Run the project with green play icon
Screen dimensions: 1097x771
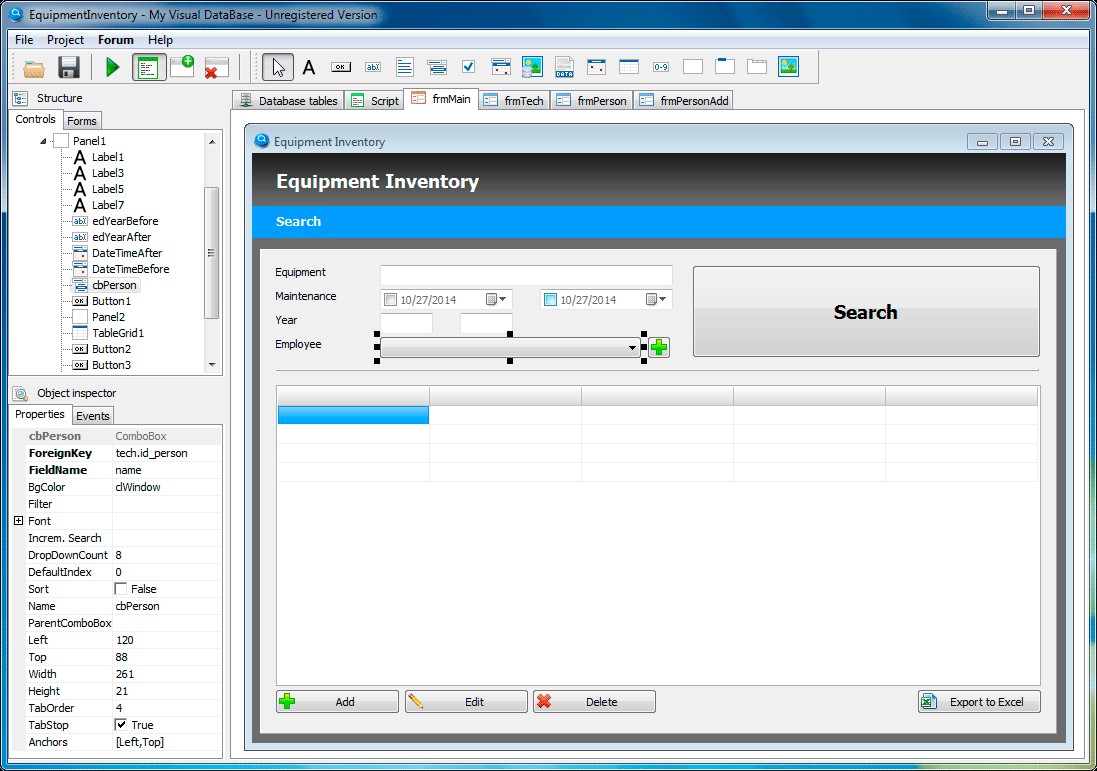112,68
